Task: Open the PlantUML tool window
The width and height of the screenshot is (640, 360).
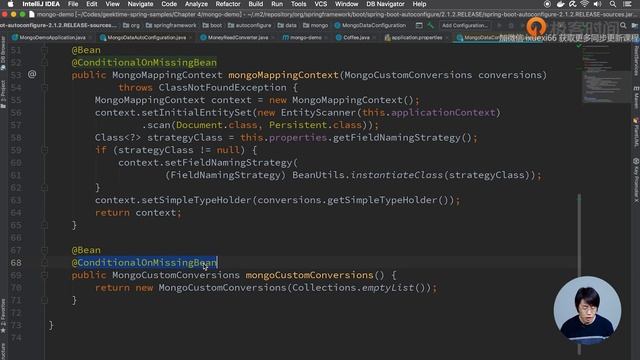Action: click(x=636, y=133)
